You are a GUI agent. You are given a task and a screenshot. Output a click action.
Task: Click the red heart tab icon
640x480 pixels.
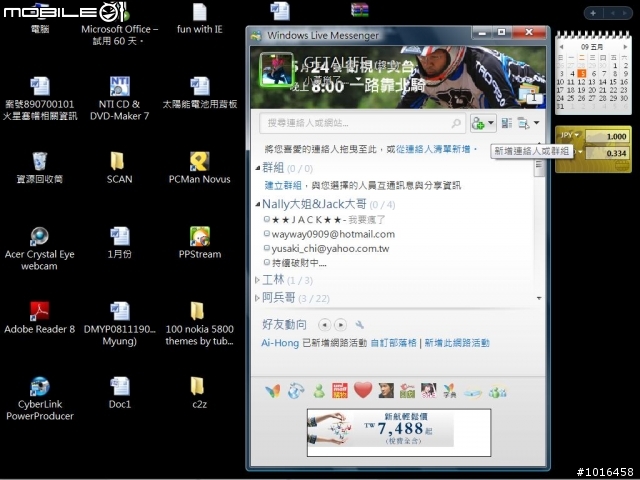pyautogui.click(x=363, y=390)
